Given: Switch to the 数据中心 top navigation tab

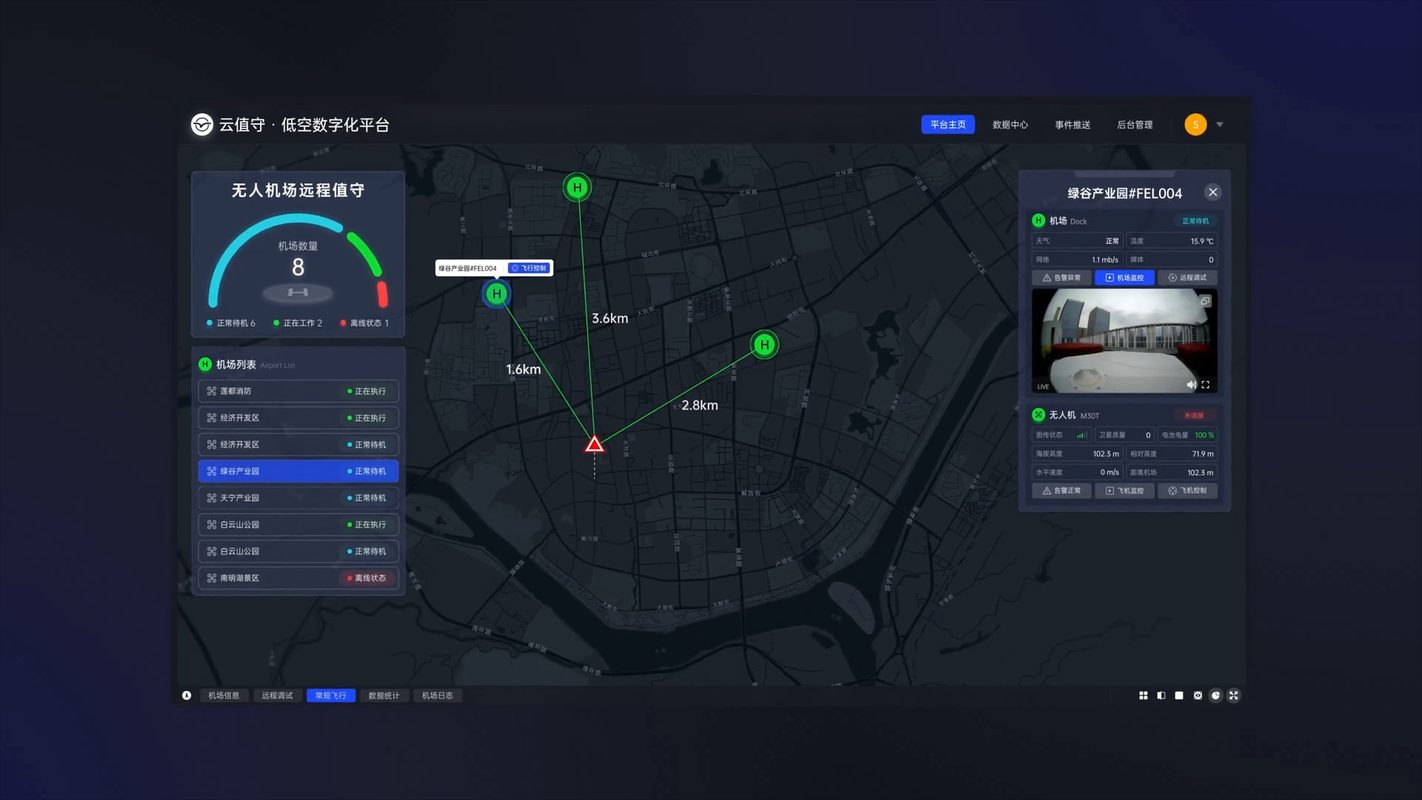Looking at the screenshot, I should [x=1010, y=125].
